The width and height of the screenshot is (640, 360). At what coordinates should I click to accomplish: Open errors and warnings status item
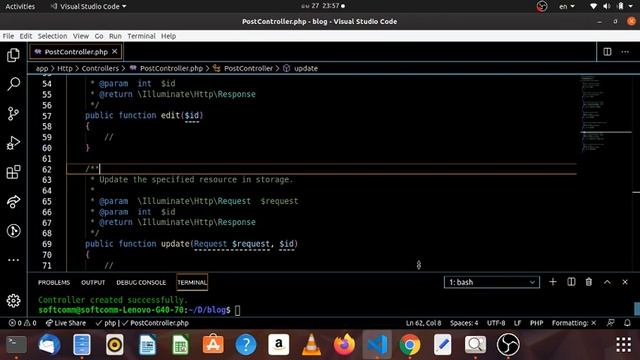coord(22,323)
